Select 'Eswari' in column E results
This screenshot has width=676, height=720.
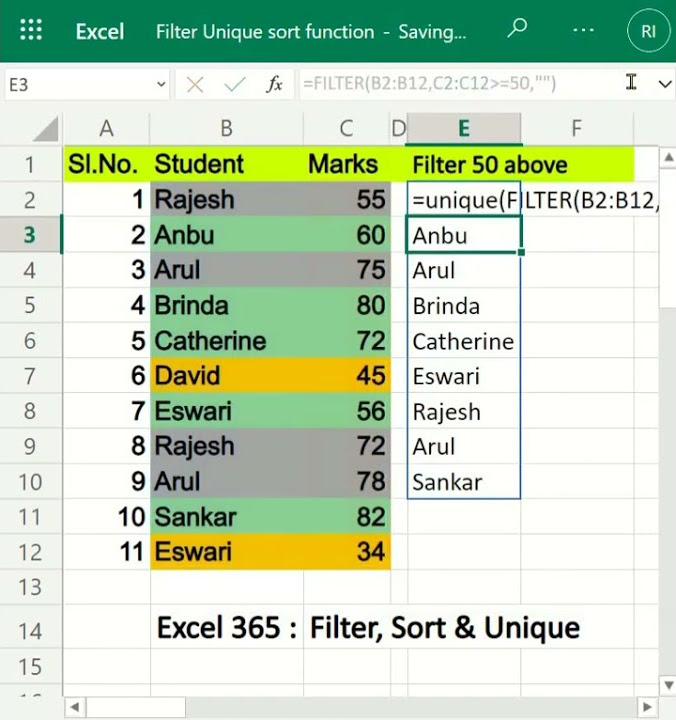[x=464, y=376]
